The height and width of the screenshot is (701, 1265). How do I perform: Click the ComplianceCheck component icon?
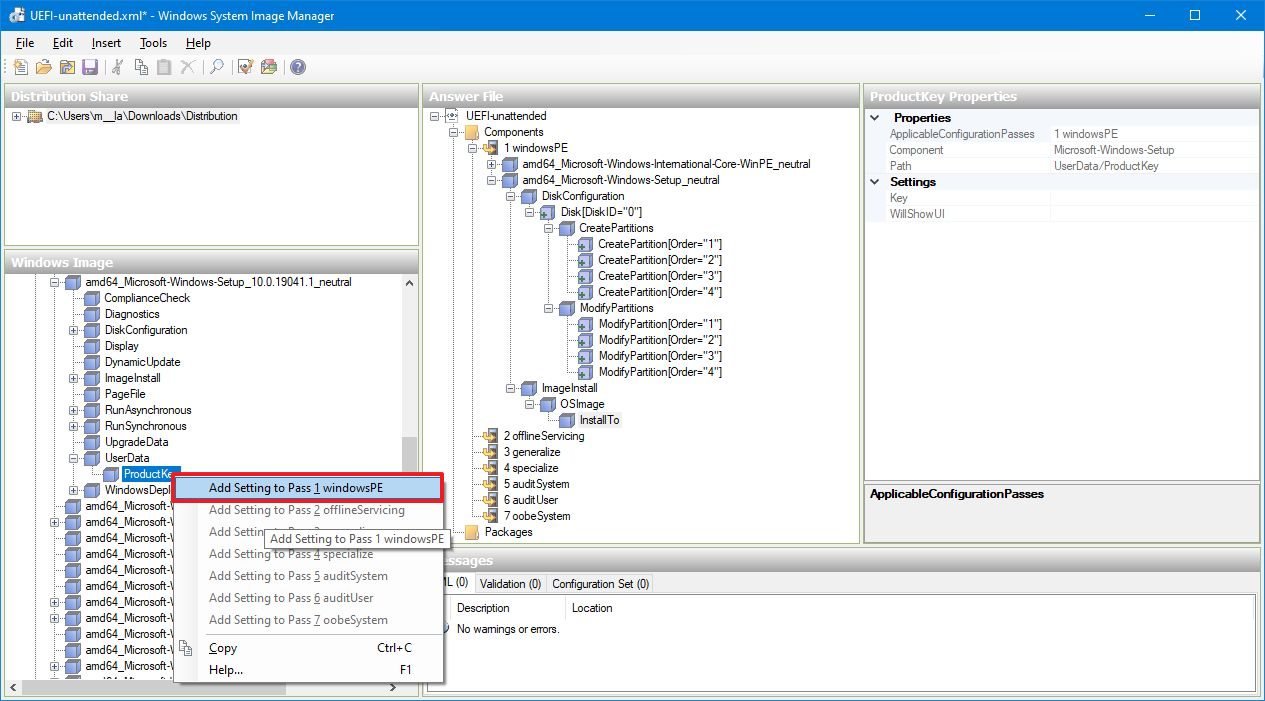tap(92, 298)
